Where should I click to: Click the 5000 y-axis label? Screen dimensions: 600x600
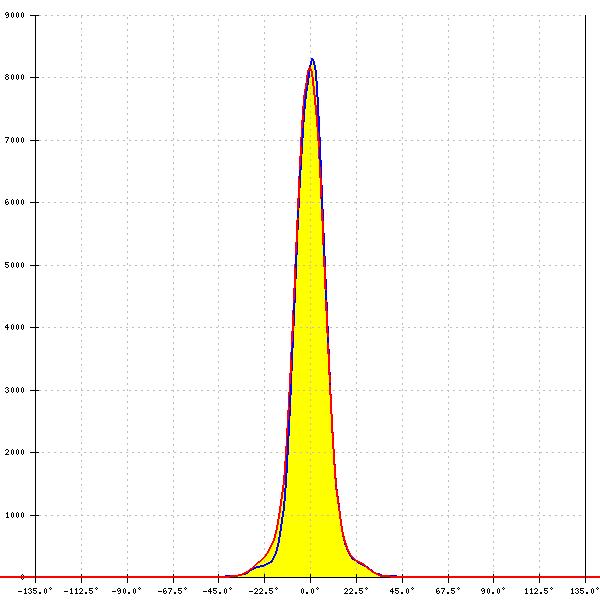tap(14, 265)
